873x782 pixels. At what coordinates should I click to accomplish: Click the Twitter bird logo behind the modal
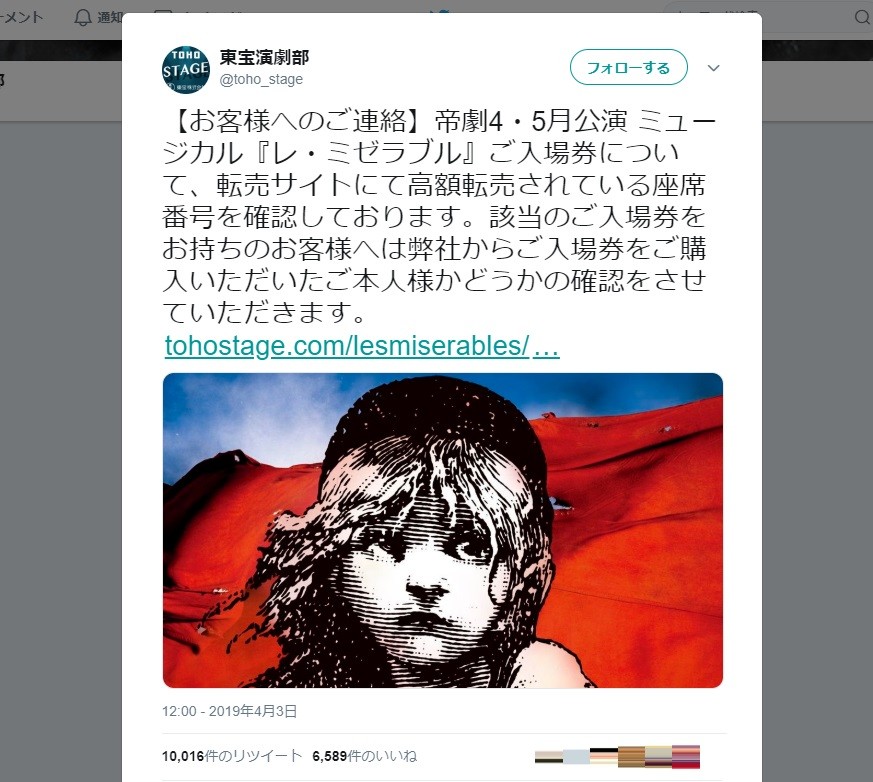coord(440,10)
